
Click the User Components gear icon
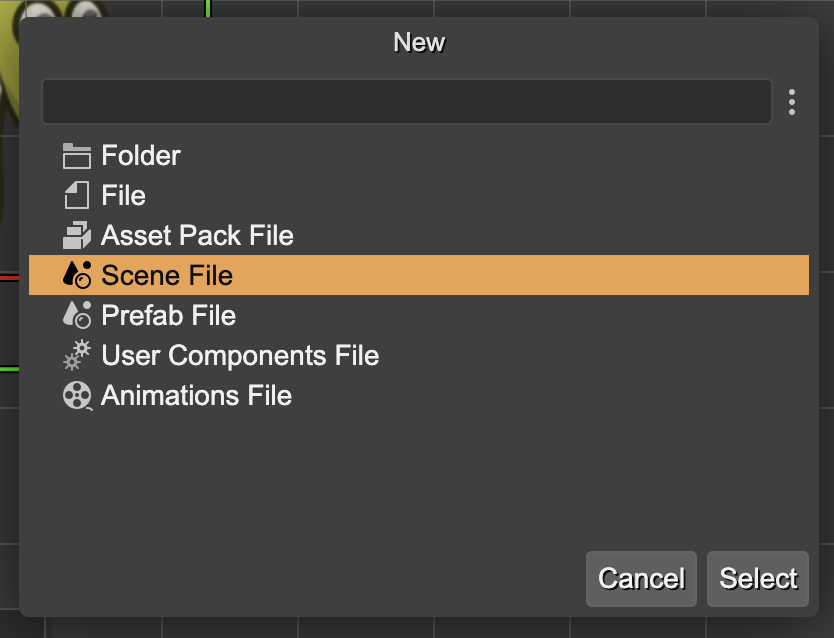pos(76,355)
